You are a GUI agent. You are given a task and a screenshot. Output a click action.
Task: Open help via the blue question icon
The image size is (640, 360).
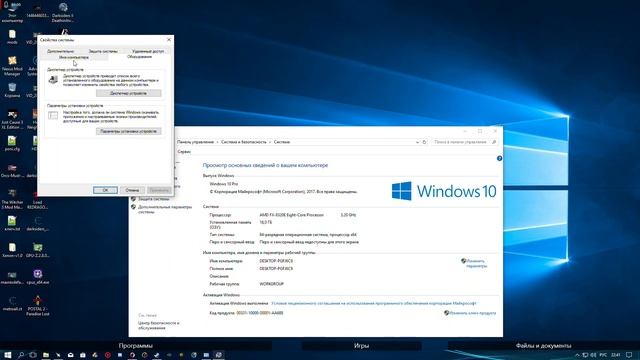tap(499, 158)
